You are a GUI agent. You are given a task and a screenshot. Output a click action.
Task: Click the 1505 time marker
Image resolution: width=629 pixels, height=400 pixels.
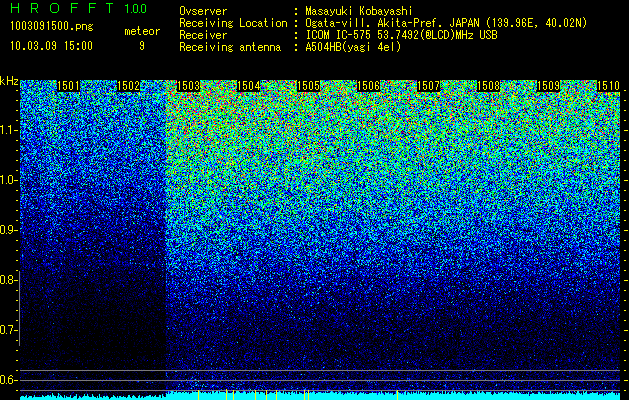pos(308,86)
